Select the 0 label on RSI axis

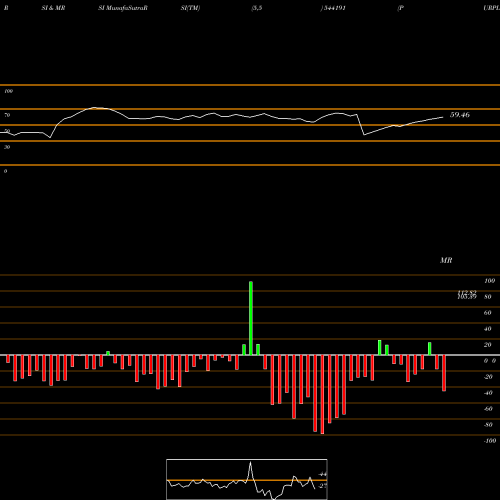tap(5, 171)
